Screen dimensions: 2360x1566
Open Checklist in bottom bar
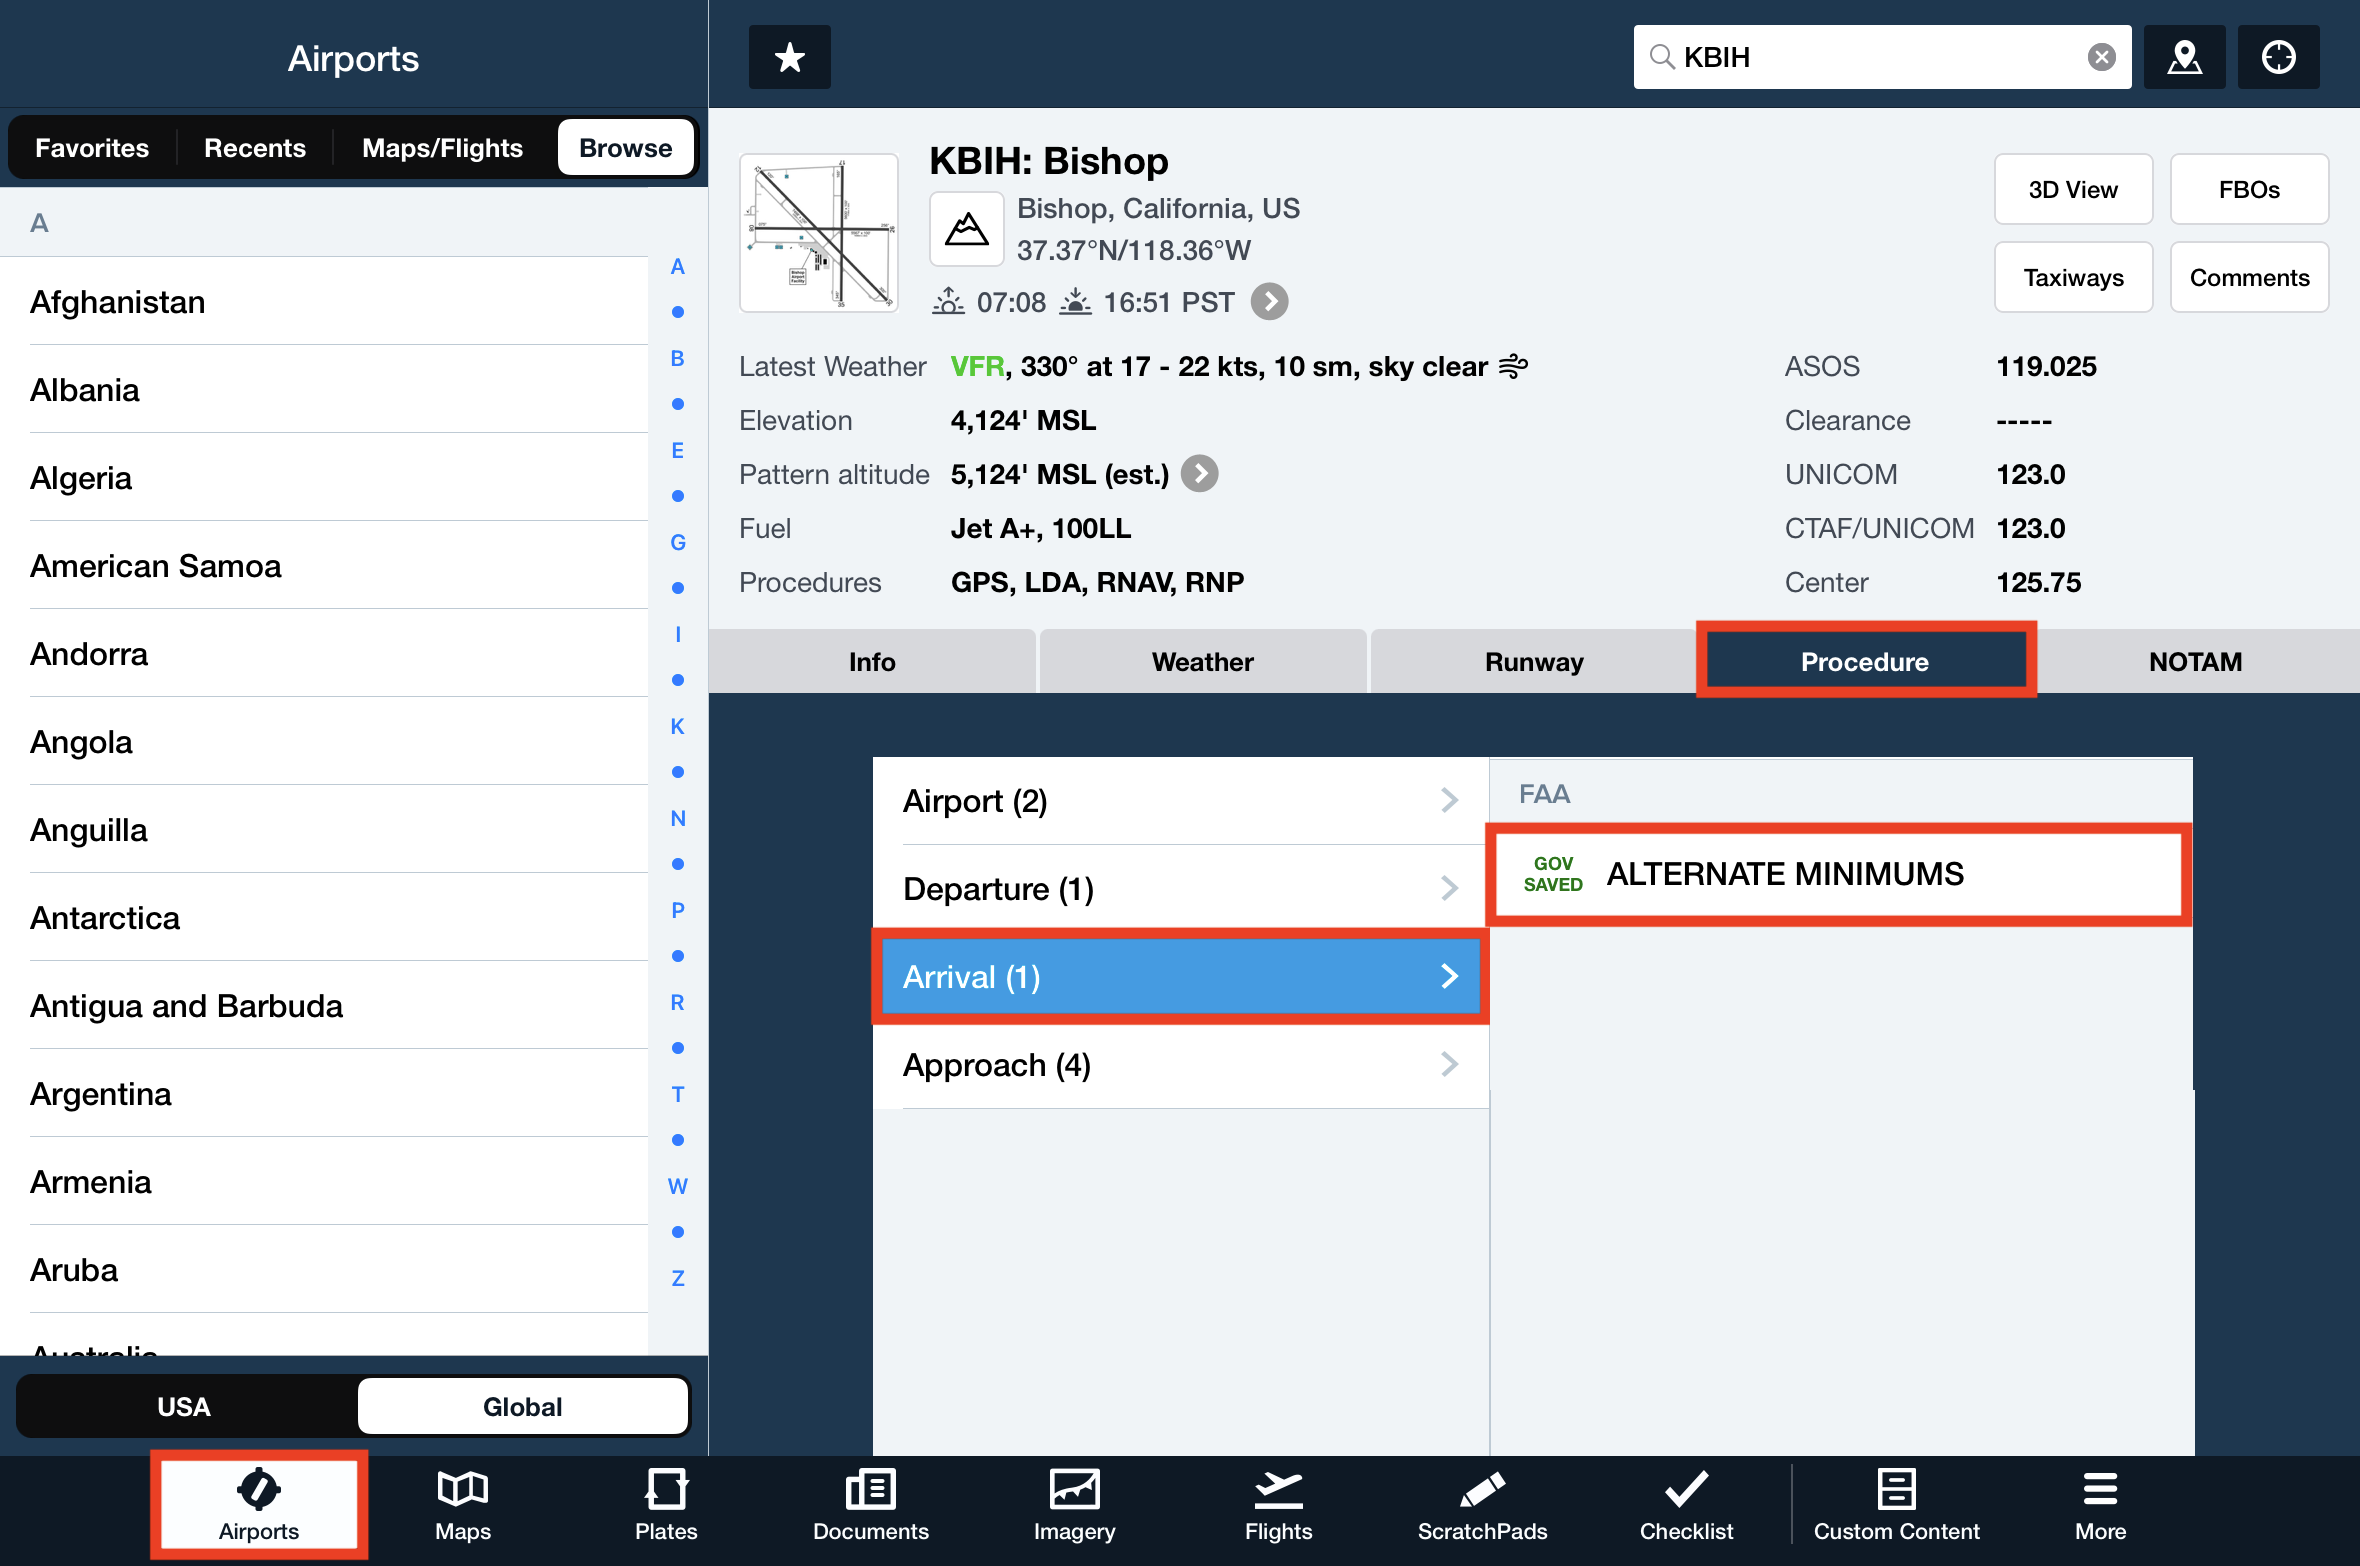1687,1505
